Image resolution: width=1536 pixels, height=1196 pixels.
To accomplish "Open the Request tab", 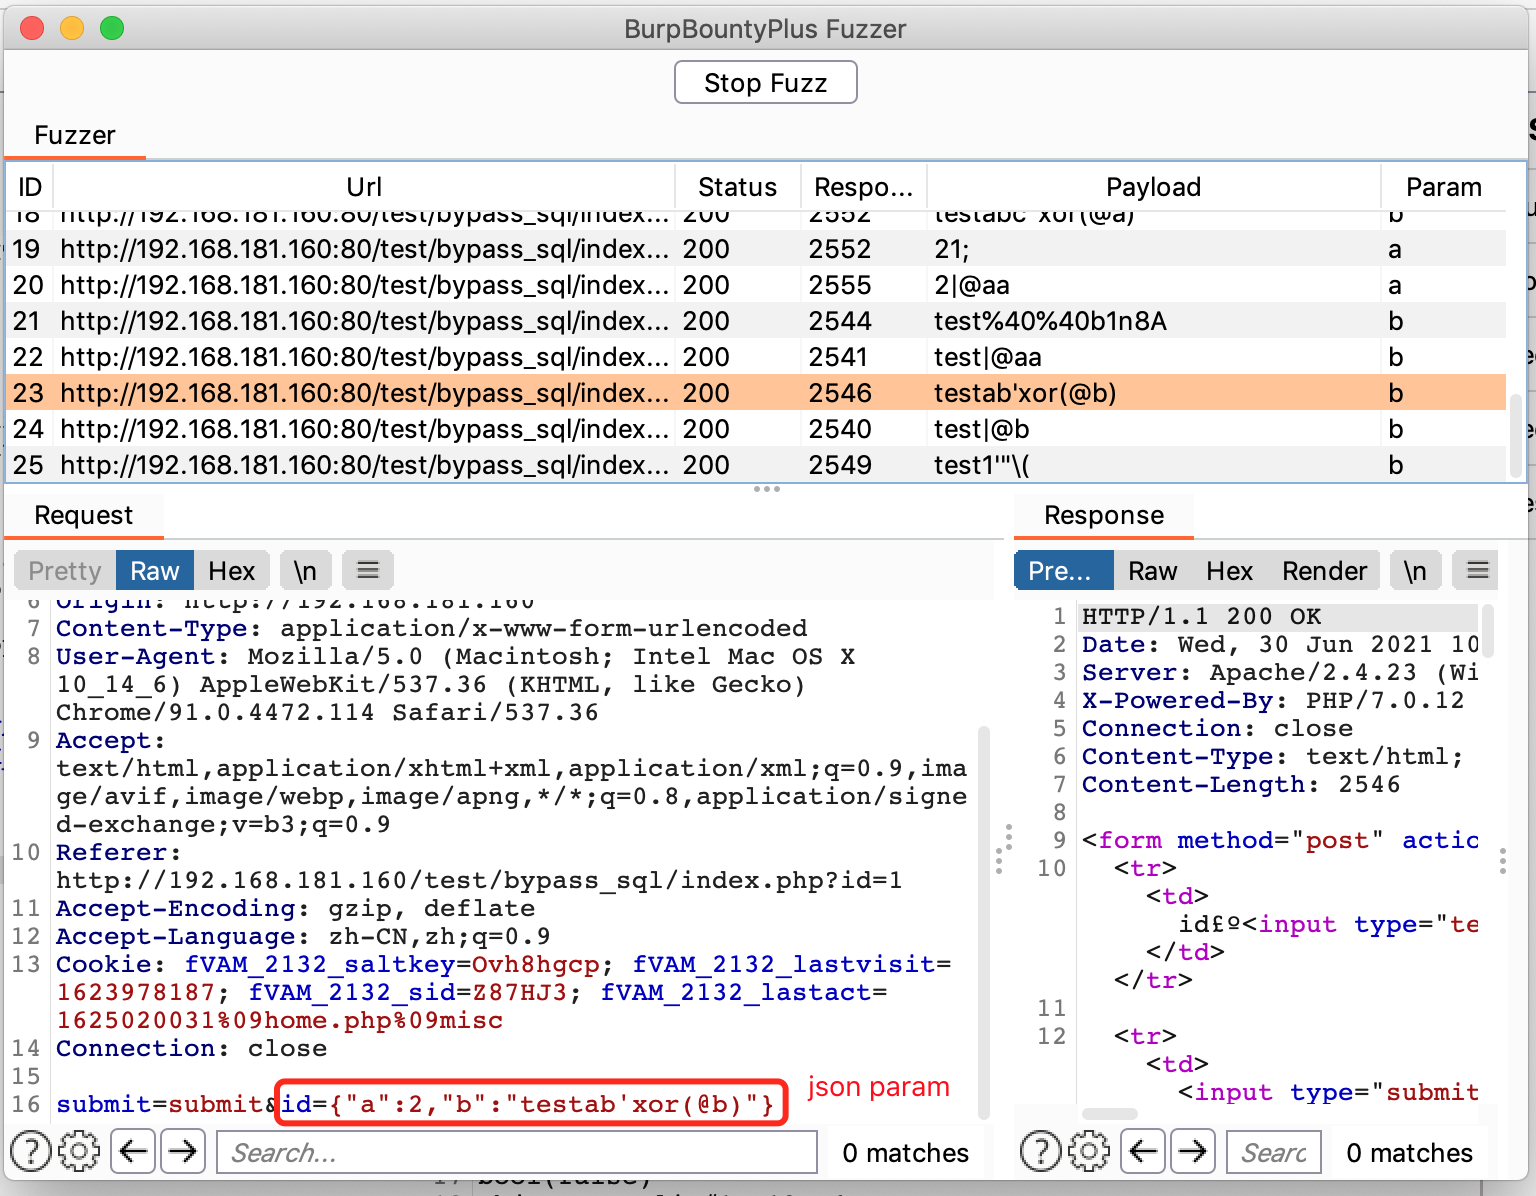I will click(84, 515).
